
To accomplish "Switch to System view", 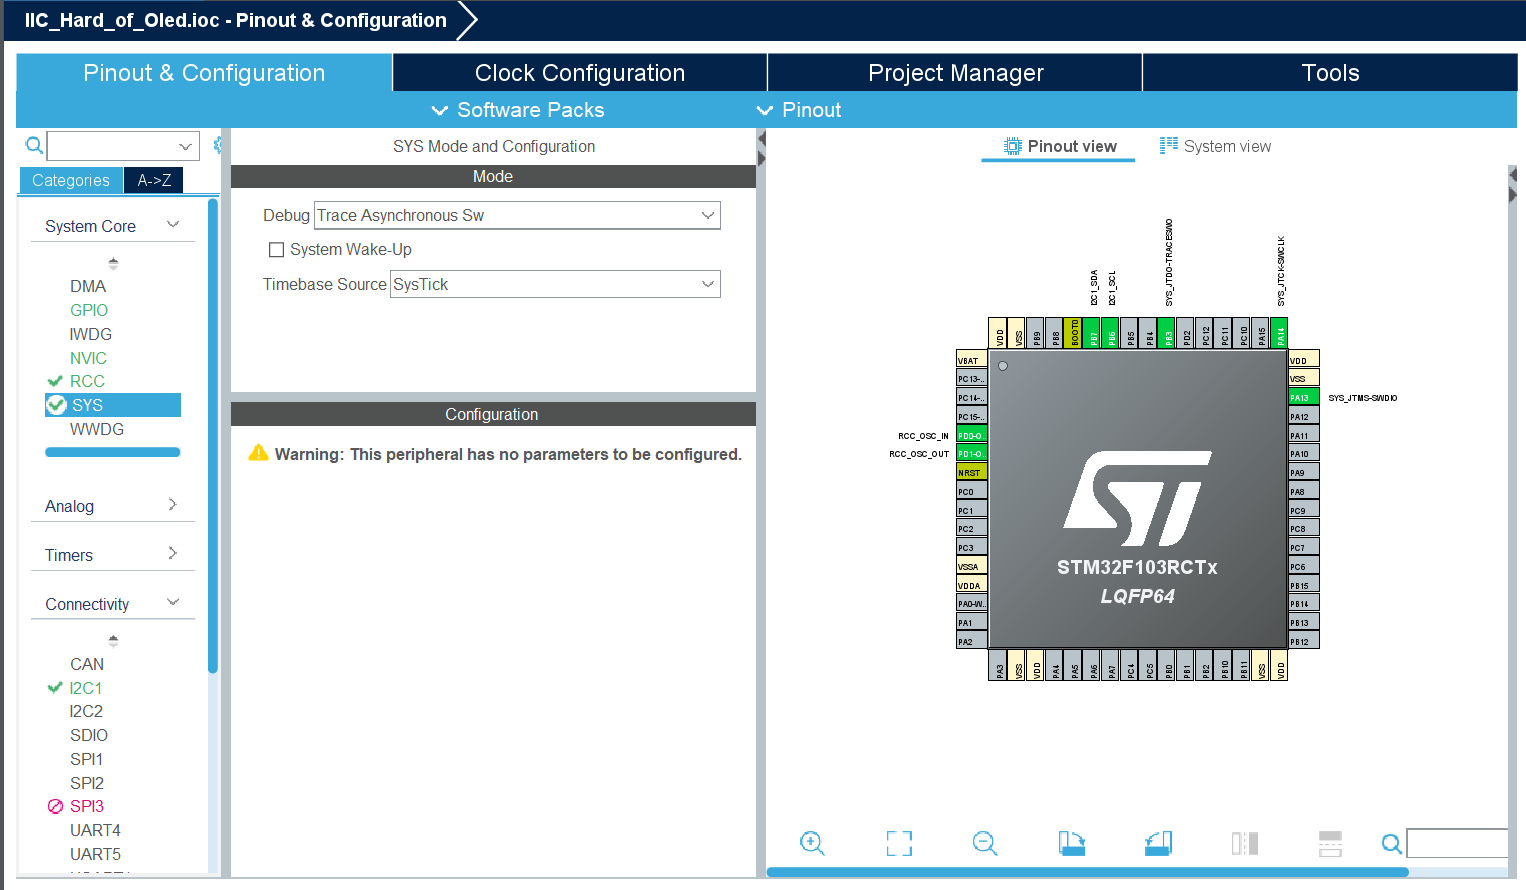I will 1215,146.
